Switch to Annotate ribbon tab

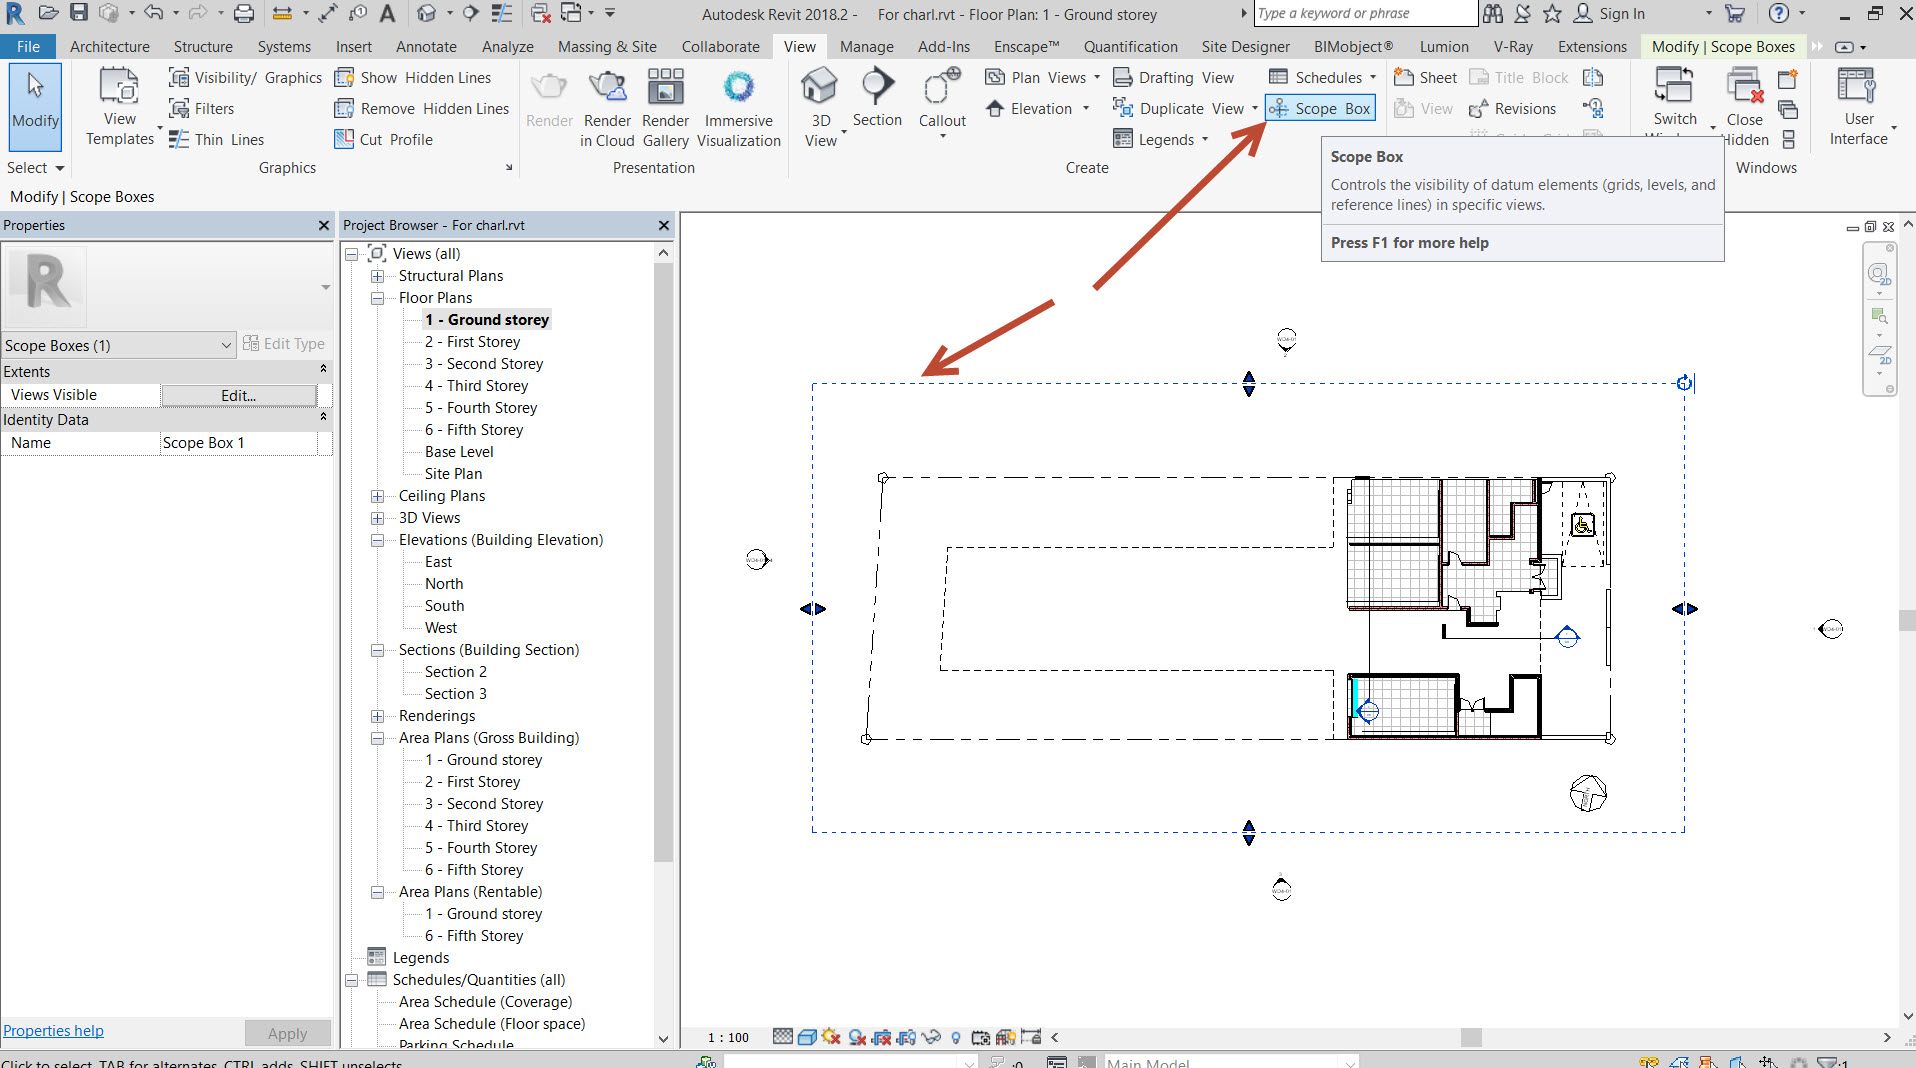[x=426, y=47]
